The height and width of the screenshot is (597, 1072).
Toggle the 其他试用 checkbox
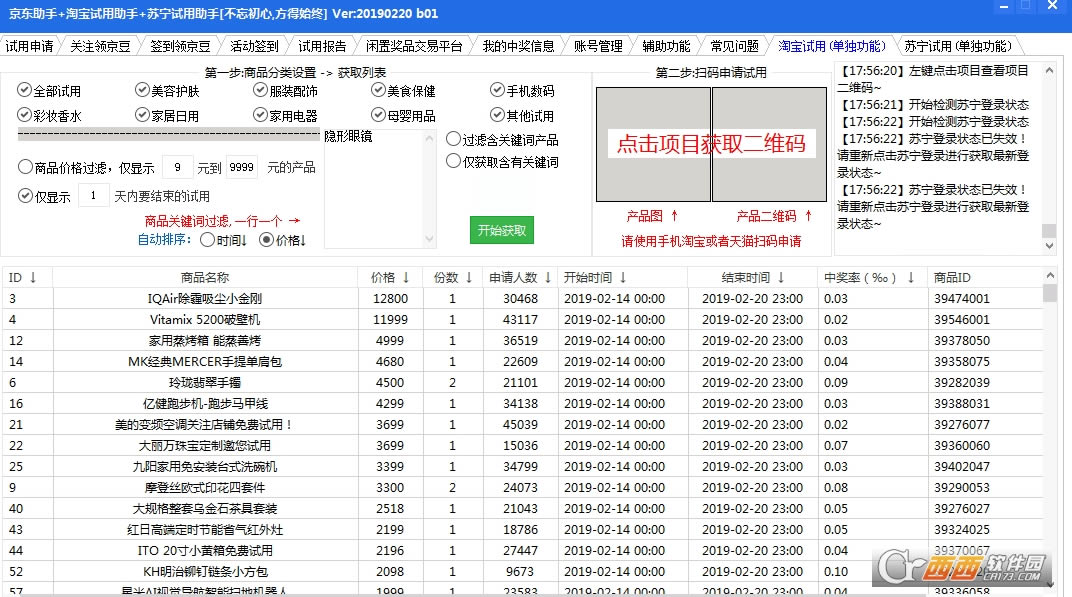pos(497,115)
